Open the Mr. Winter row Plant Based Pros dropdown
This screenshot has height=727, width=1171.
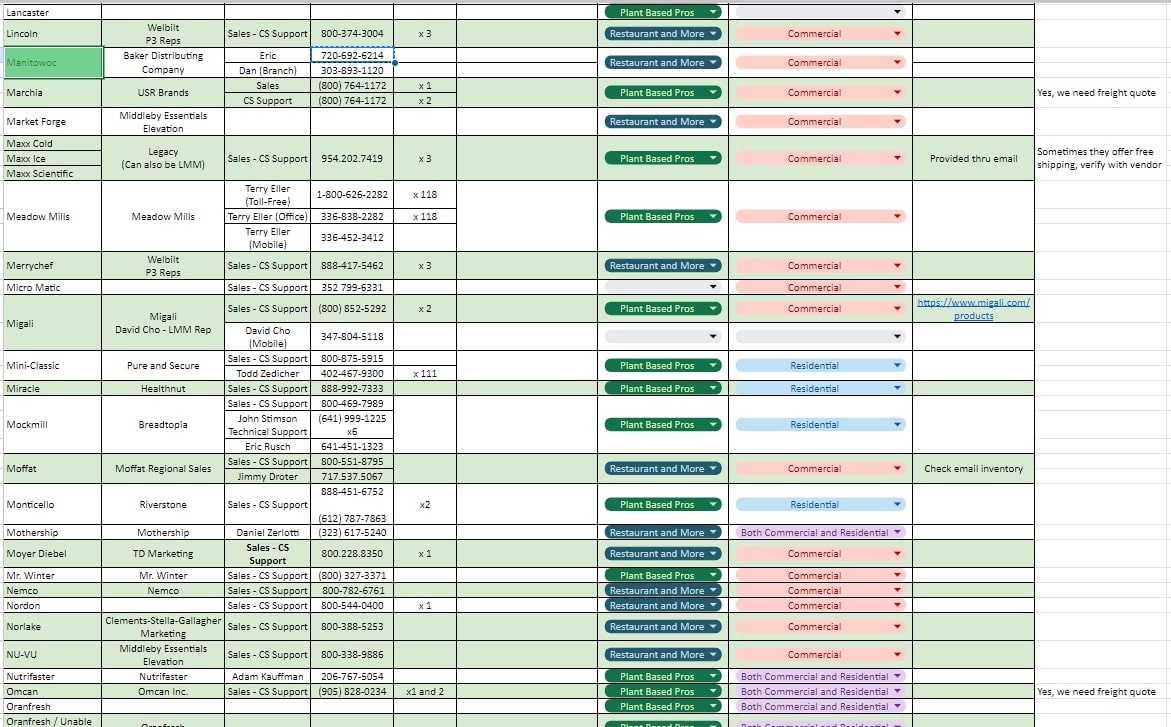662,575
